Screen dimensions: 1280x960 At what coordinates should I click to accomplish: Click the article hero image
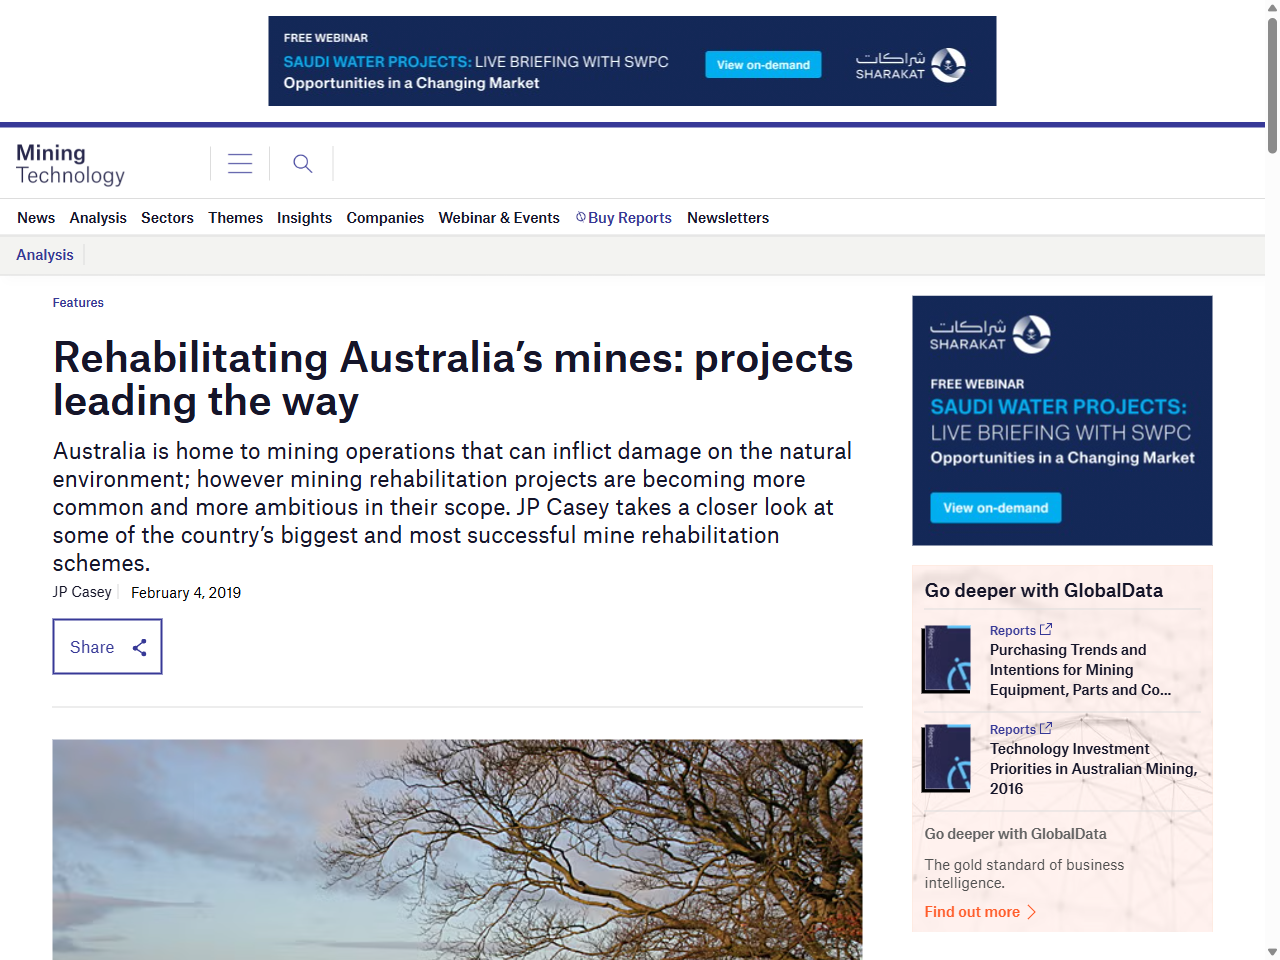457,850
